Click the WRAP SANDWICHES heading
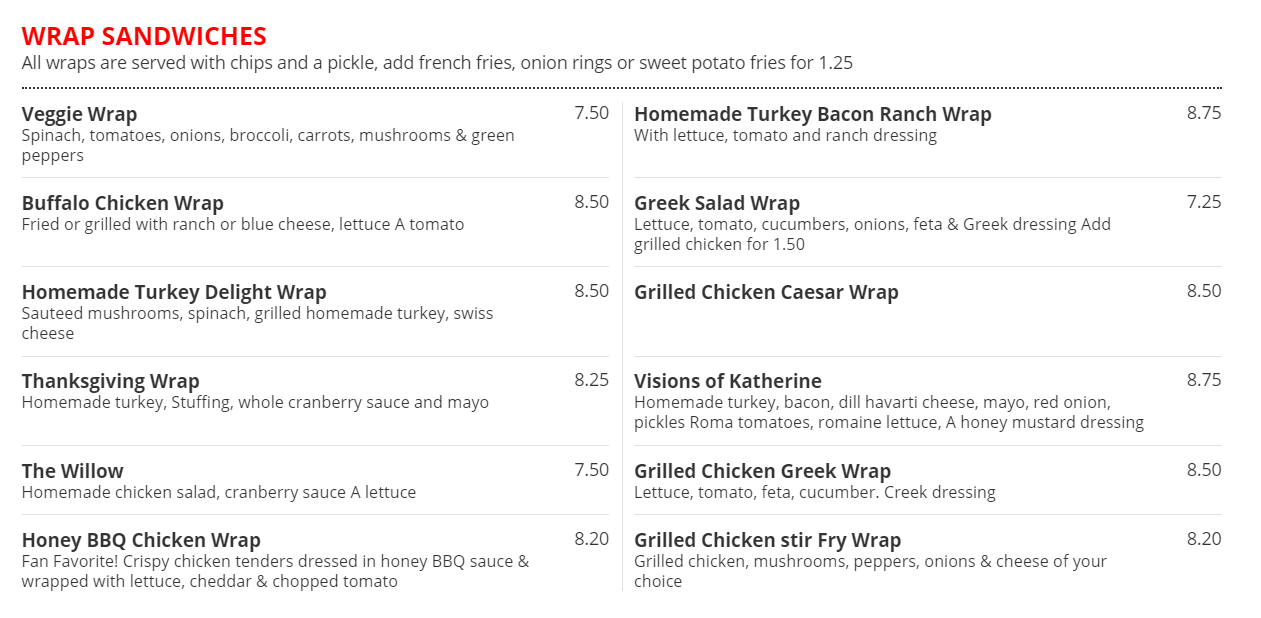The image size is (1261, 618). coord(144,37)
